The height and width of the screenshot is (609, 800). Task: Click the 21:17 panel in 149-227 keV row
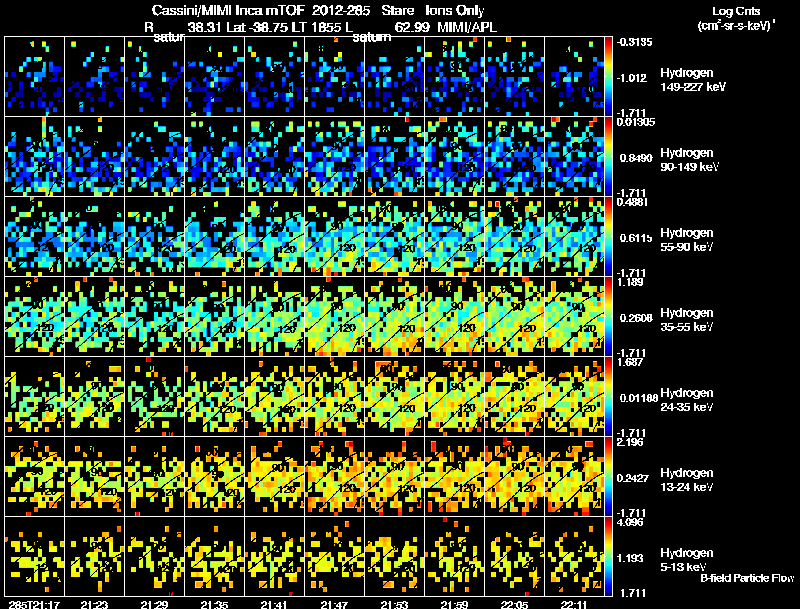pyautogui.click(x=34, y=77)
